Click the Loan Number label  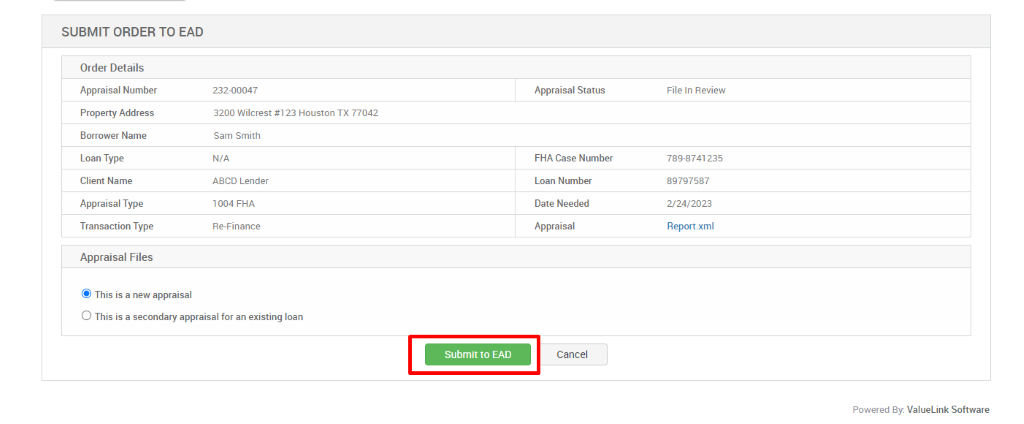click(563, 181)
